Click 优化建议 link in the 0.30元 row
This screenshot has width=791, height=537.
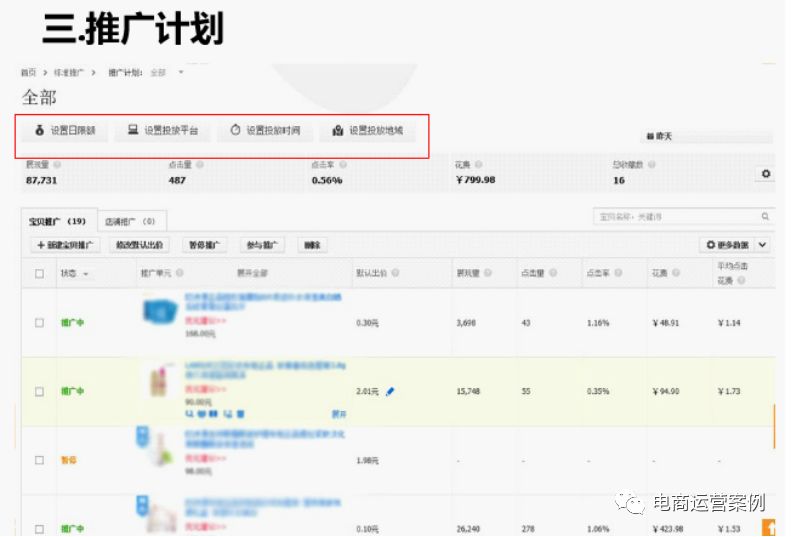click(205, 320)
